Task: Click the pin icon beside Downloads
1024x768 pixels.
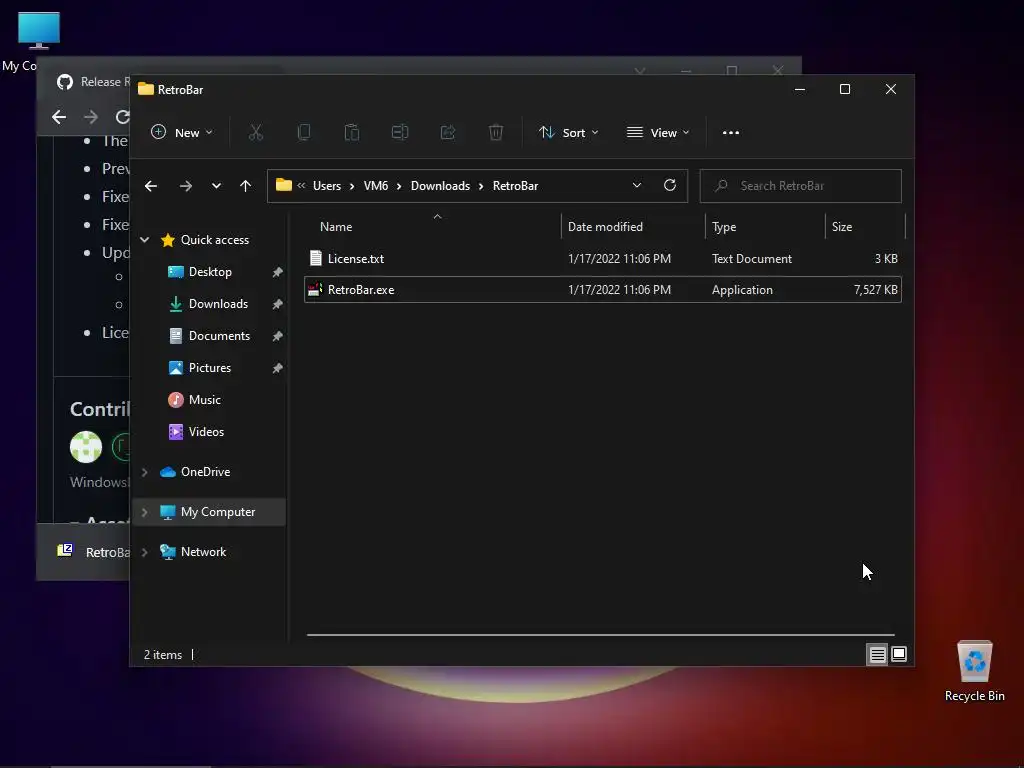Action: pyautogui.click(x=278, y=304)
